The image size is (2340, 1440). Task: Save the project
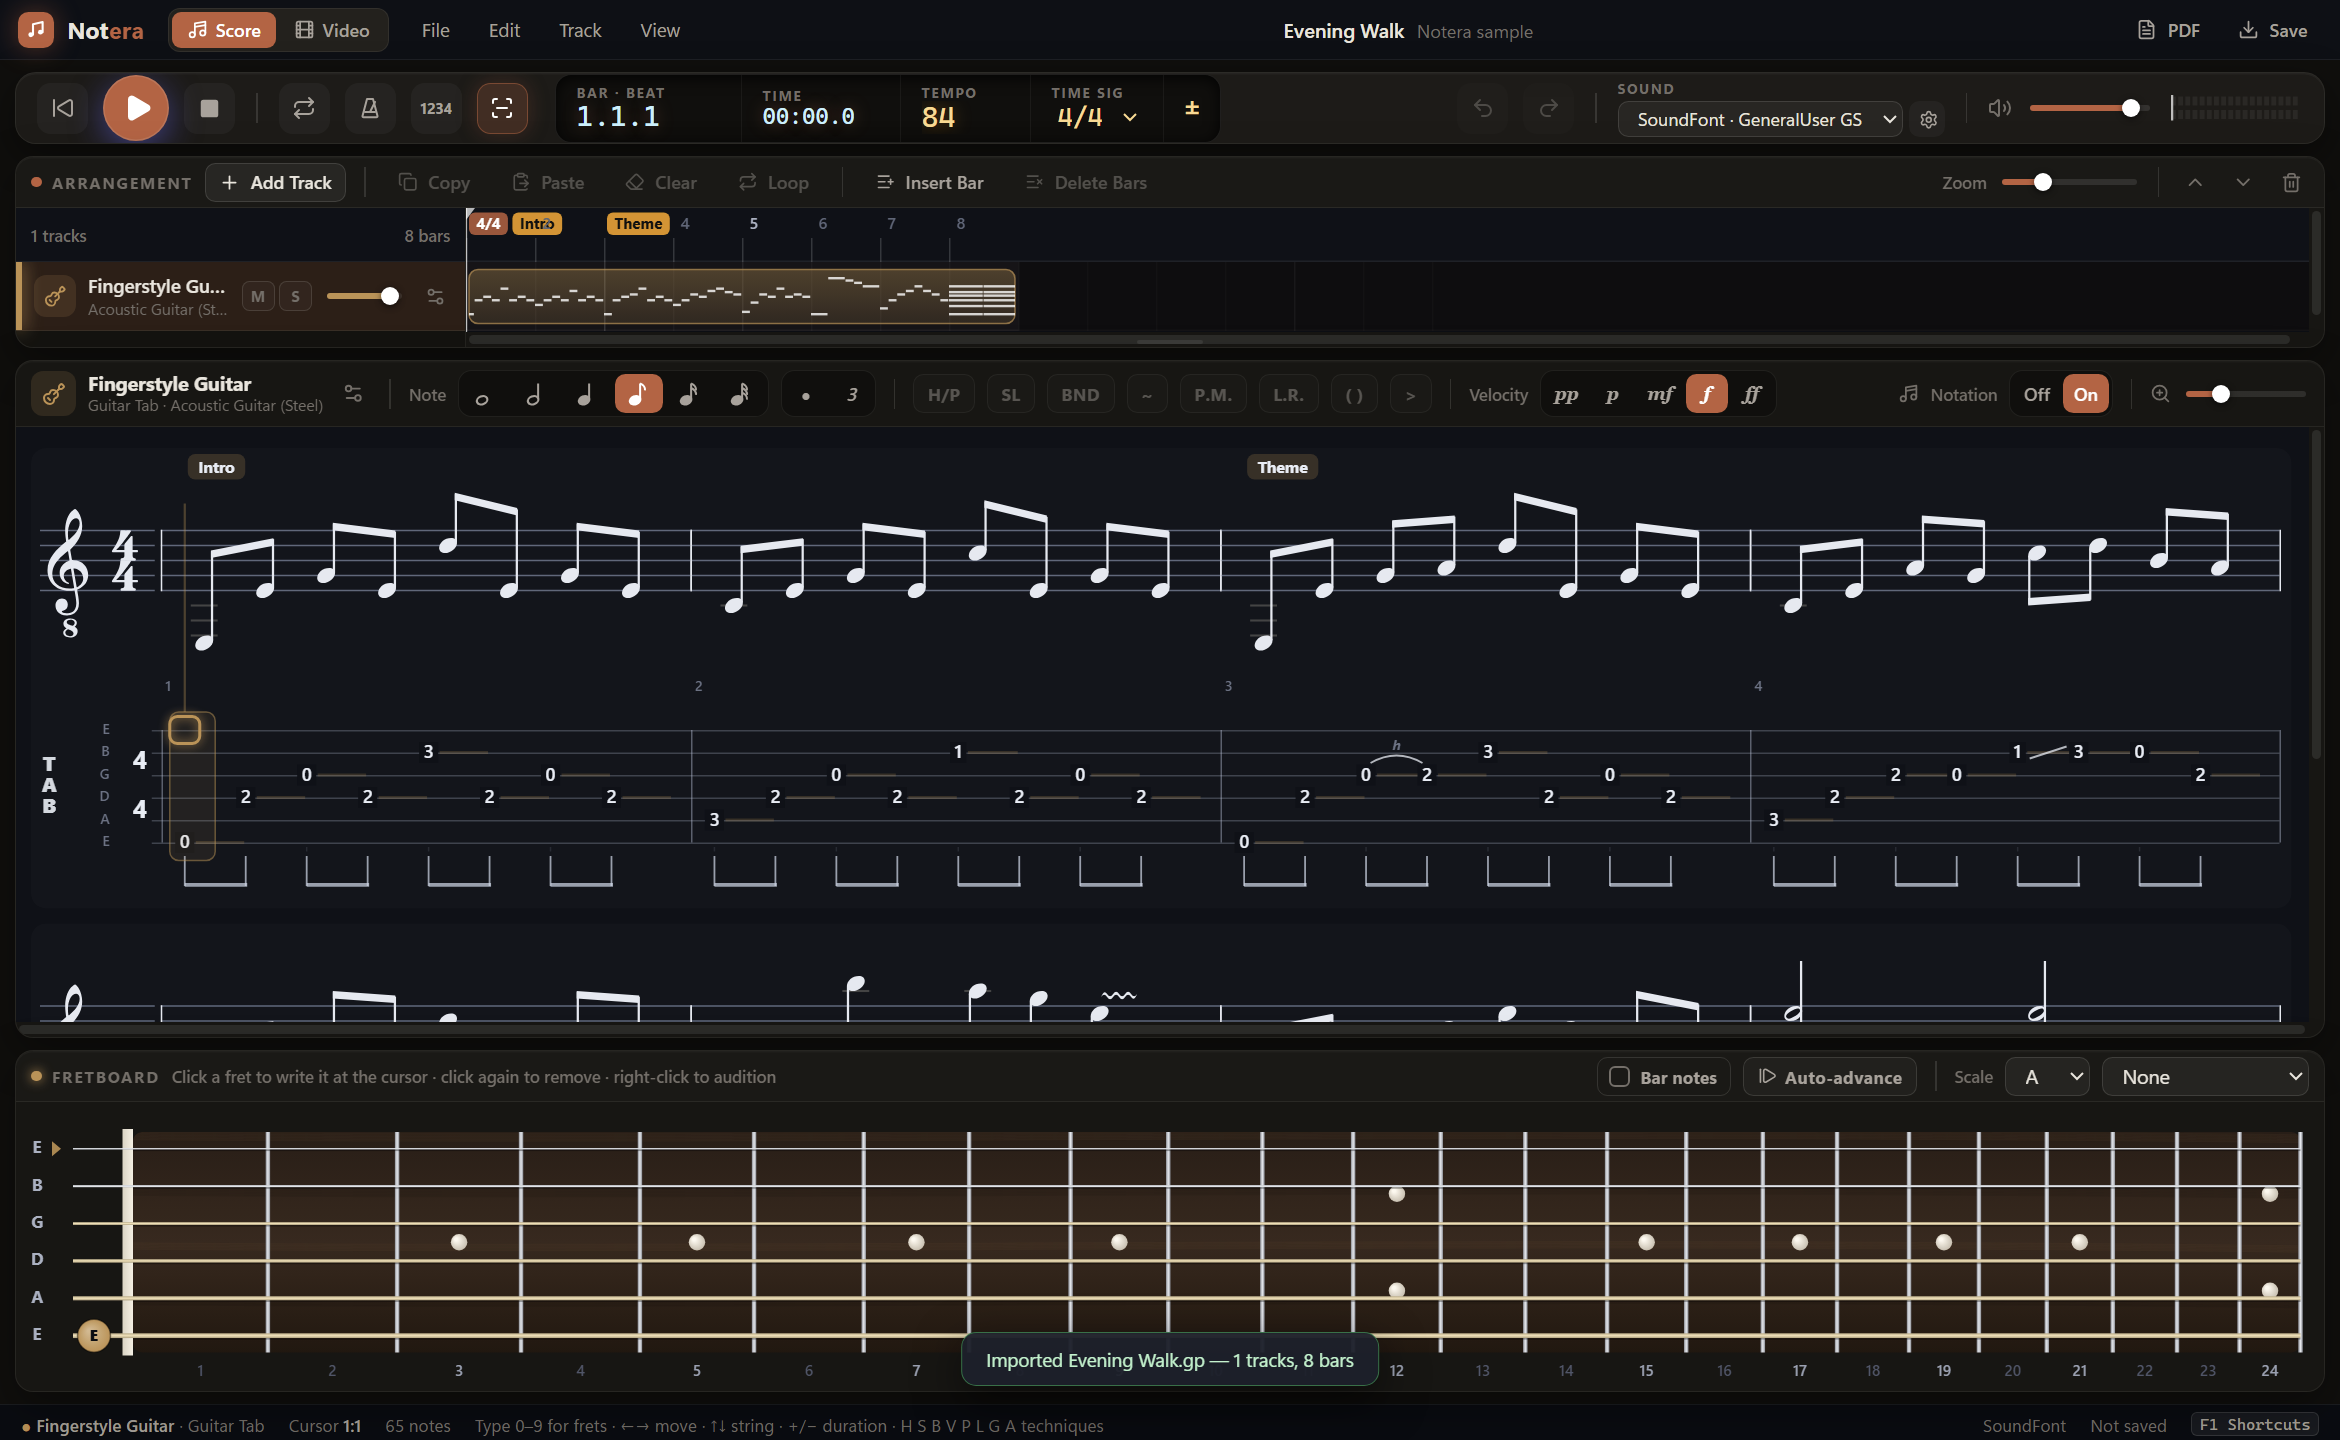2273,30
